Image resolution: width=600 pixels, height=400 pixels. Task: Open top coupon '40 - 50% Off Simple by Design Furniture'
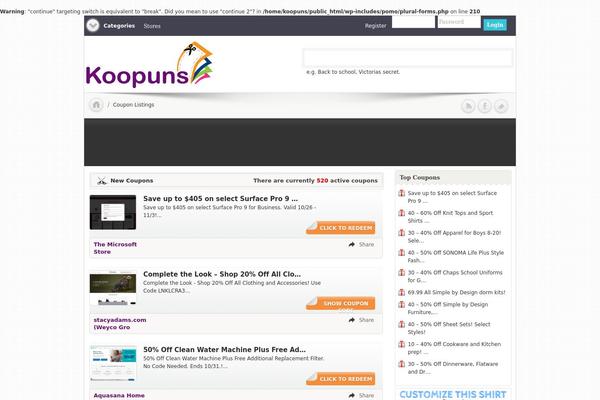click(x=448, y=308)
